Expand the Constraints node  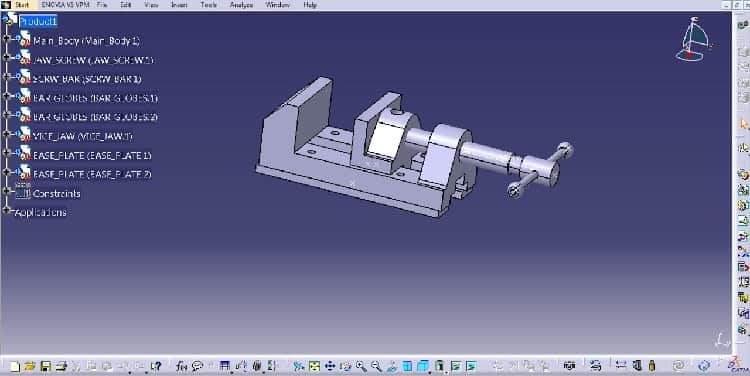[x=6, y=191]
